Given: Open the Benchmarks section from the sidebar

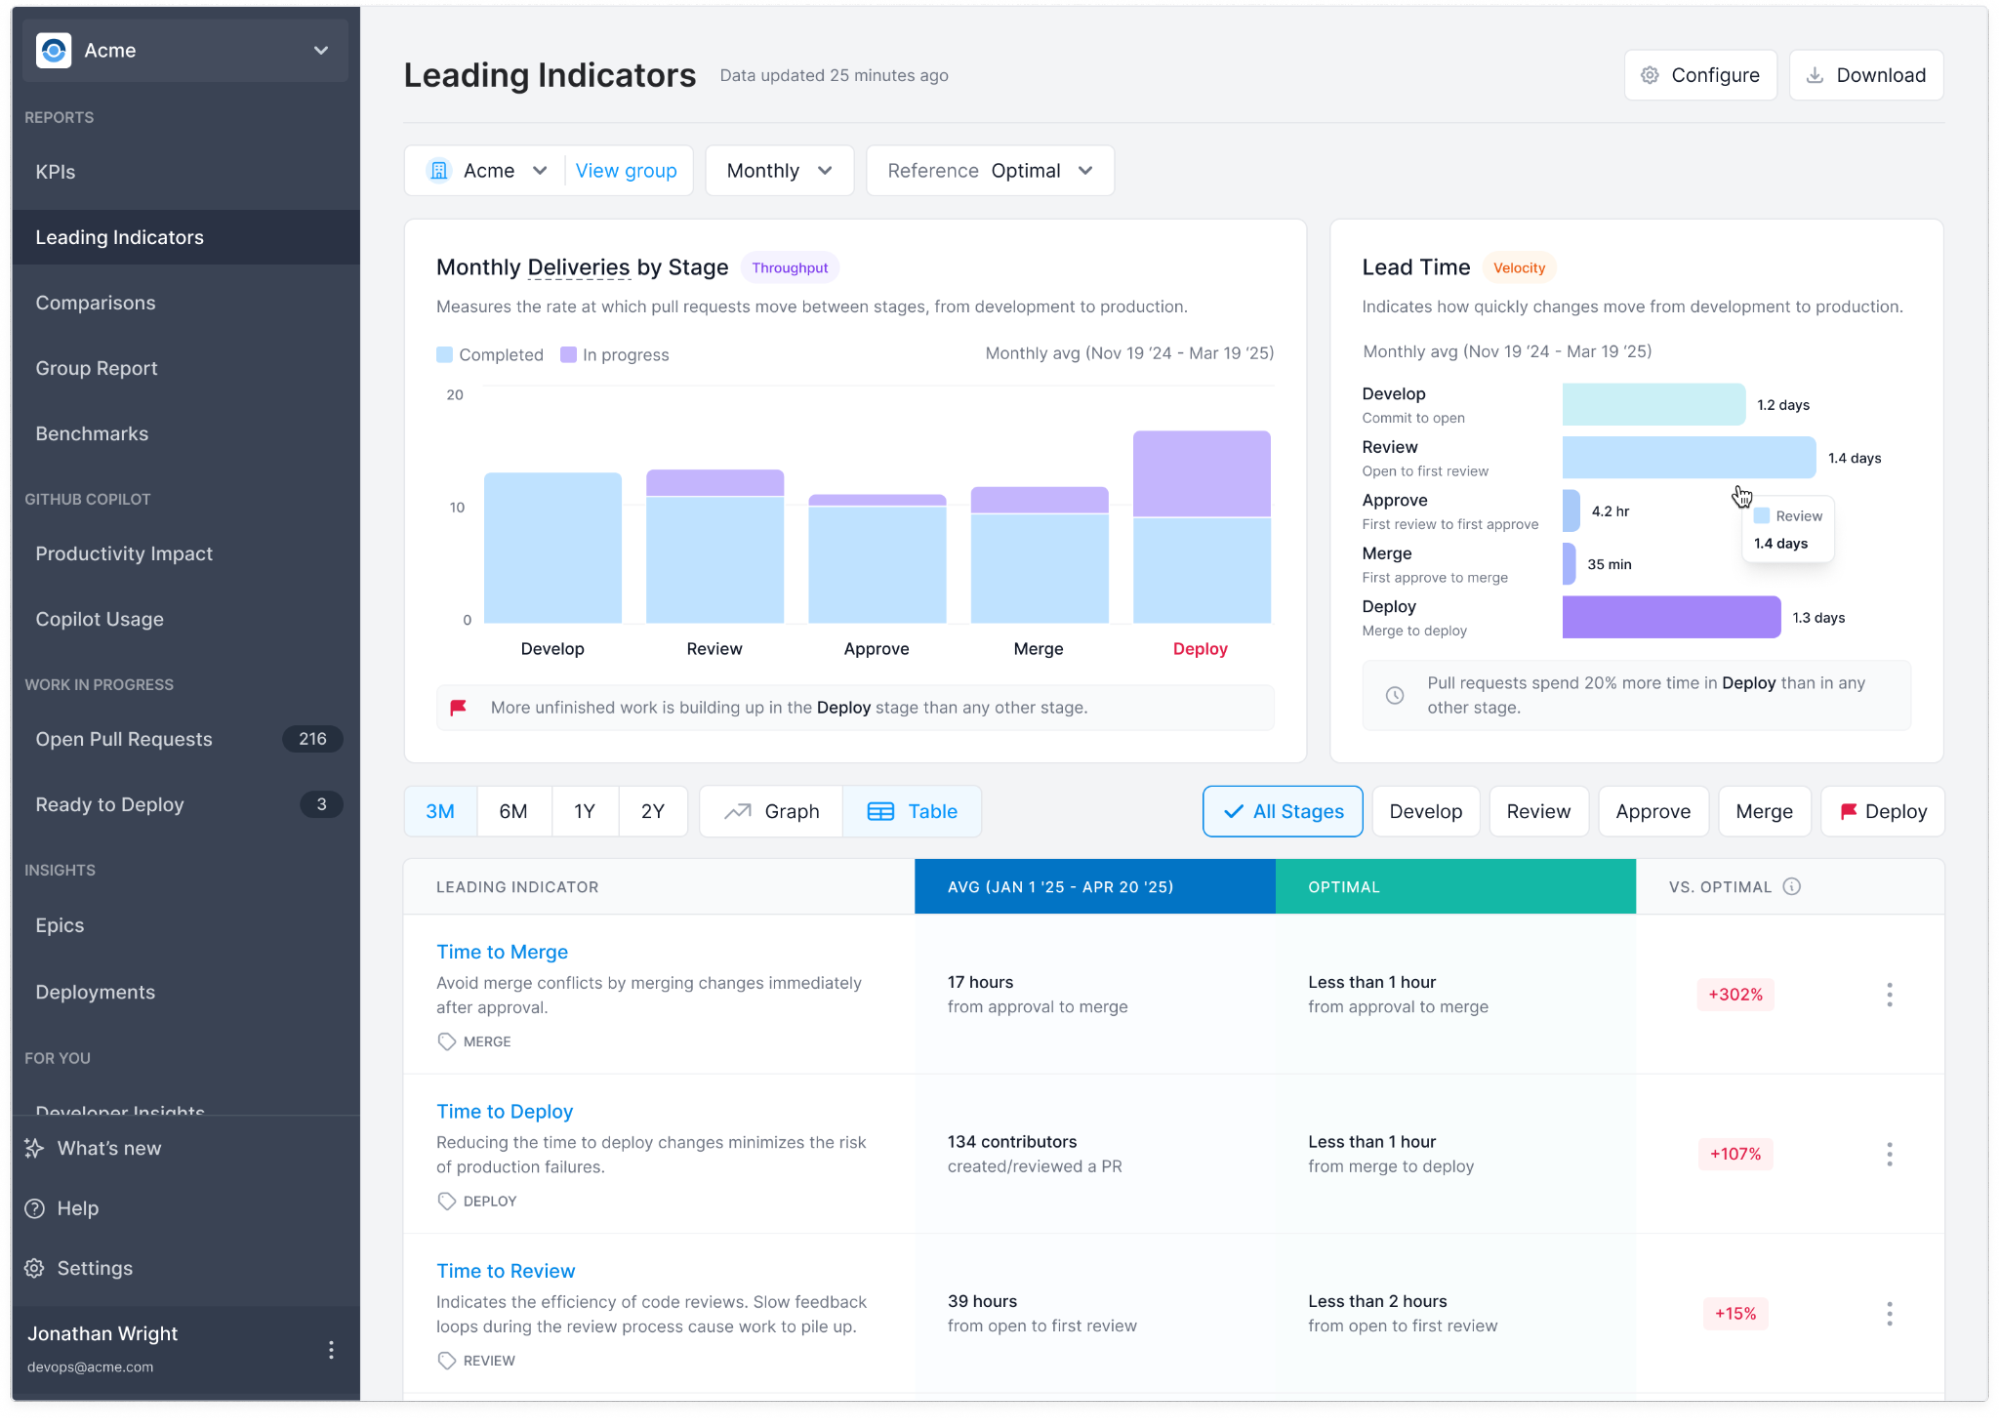Looking at the screenshot, I should 91,433.
